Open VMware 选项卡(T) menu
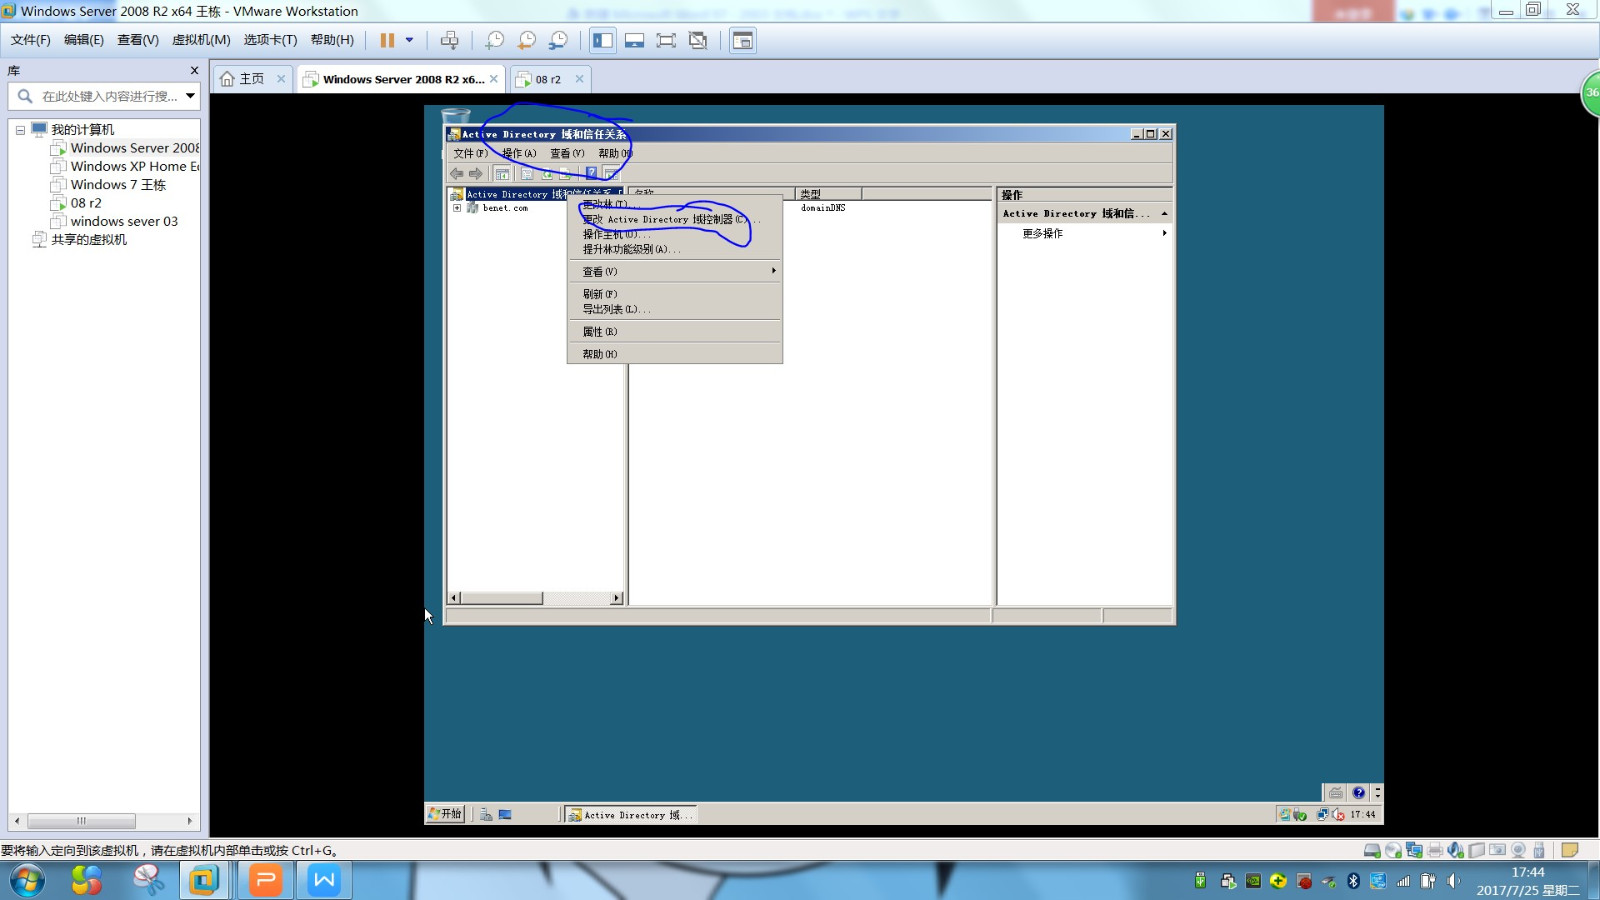Image resolution: width=1600 pixels, height=900 pixels. point(271,40)
